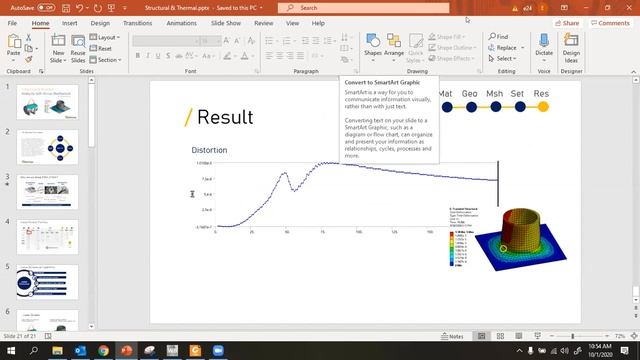
Task: Open the Comments pane button
Action: pyautogui.click(x=610, y=23)
